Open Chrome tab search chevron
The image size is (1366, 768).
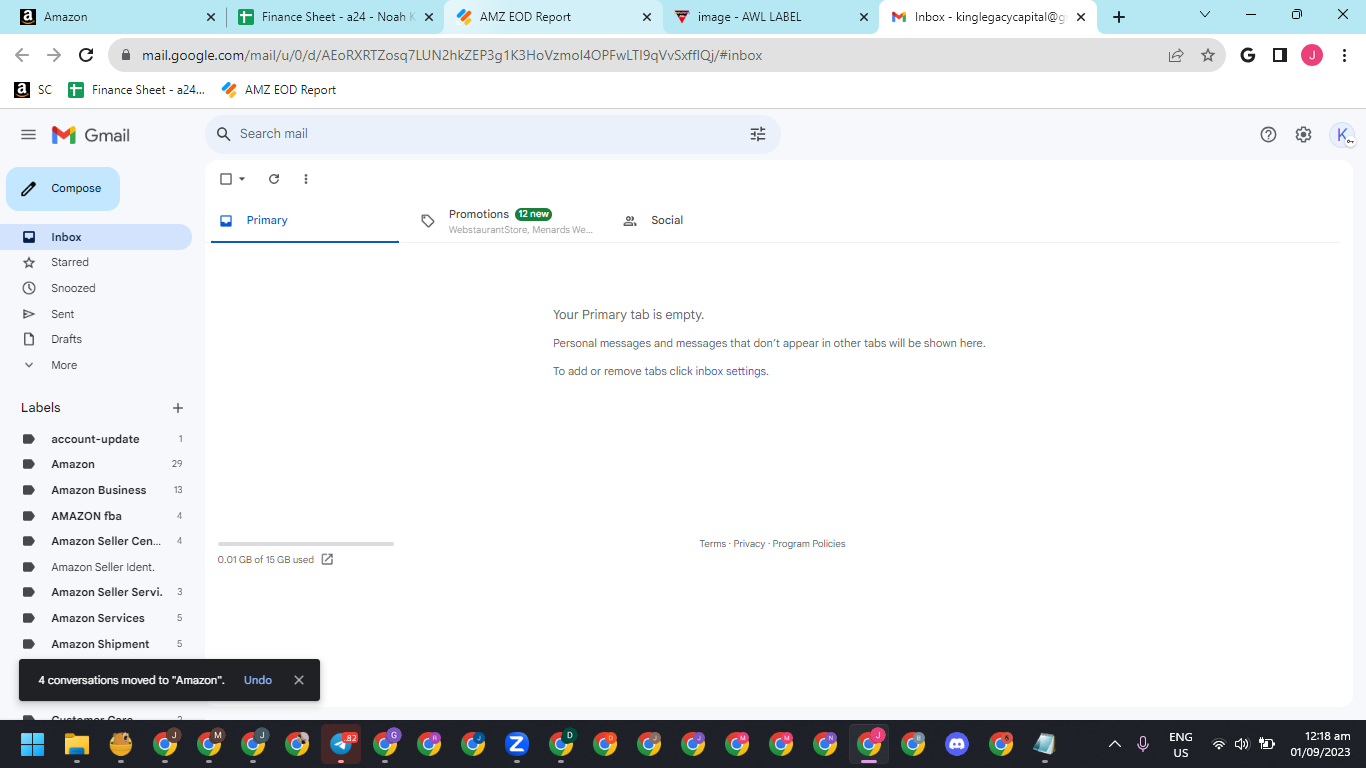(1205, 15)
